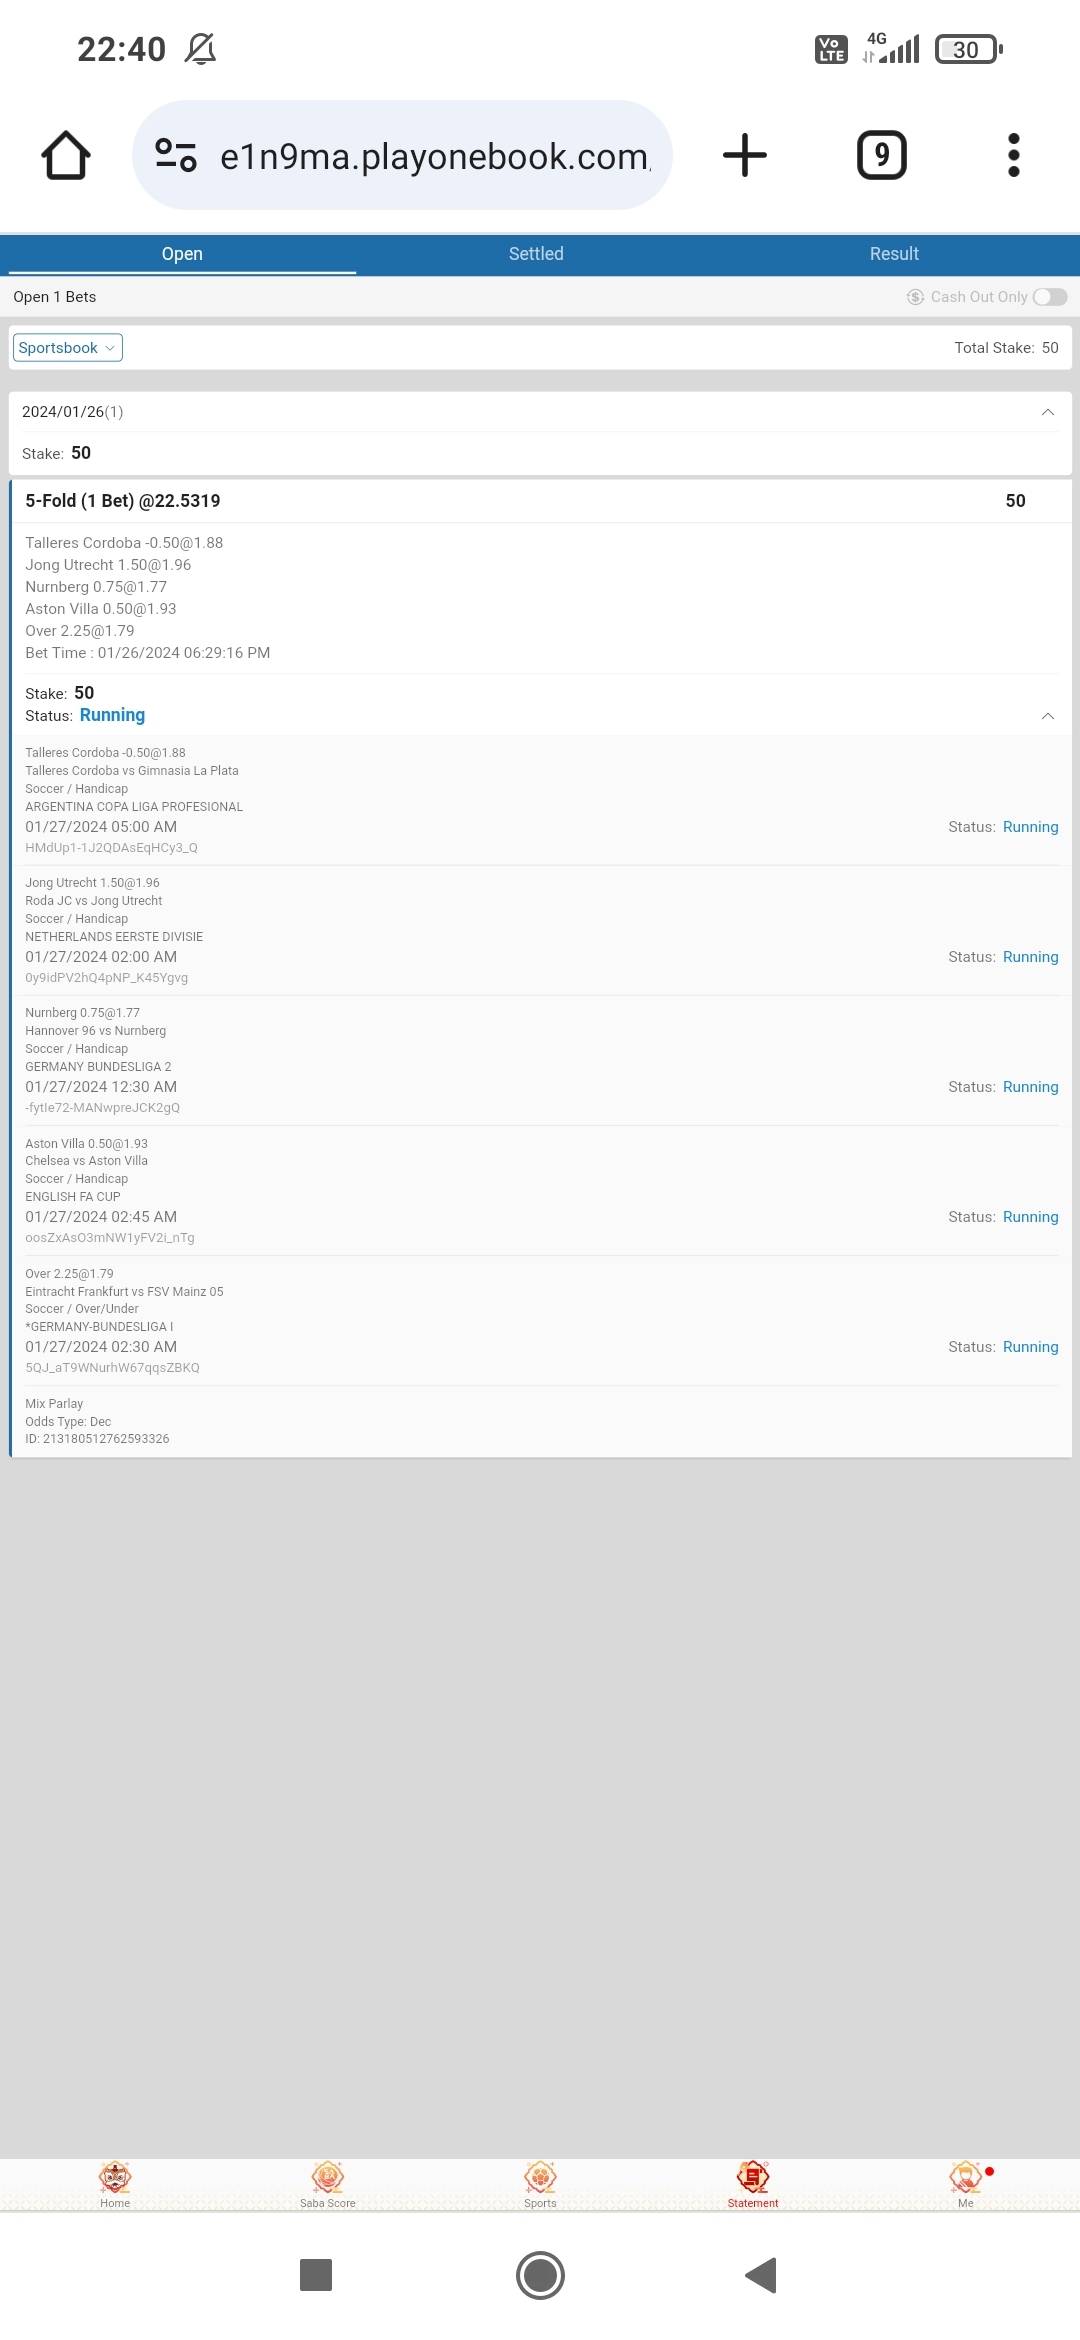Viewport: 1080px width, 2340px height.
Task: Tap the e1n9ma.playonebook.com address bar
Action: (434, 156)
